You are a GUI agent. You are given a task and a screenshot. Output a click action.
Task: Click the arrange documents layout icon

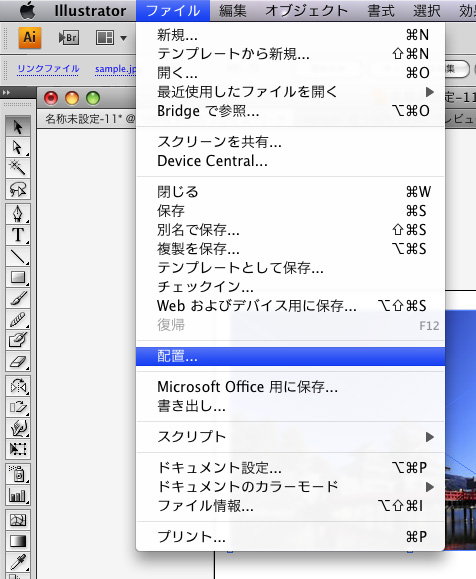pyautogui.click(x=105, y=38)
